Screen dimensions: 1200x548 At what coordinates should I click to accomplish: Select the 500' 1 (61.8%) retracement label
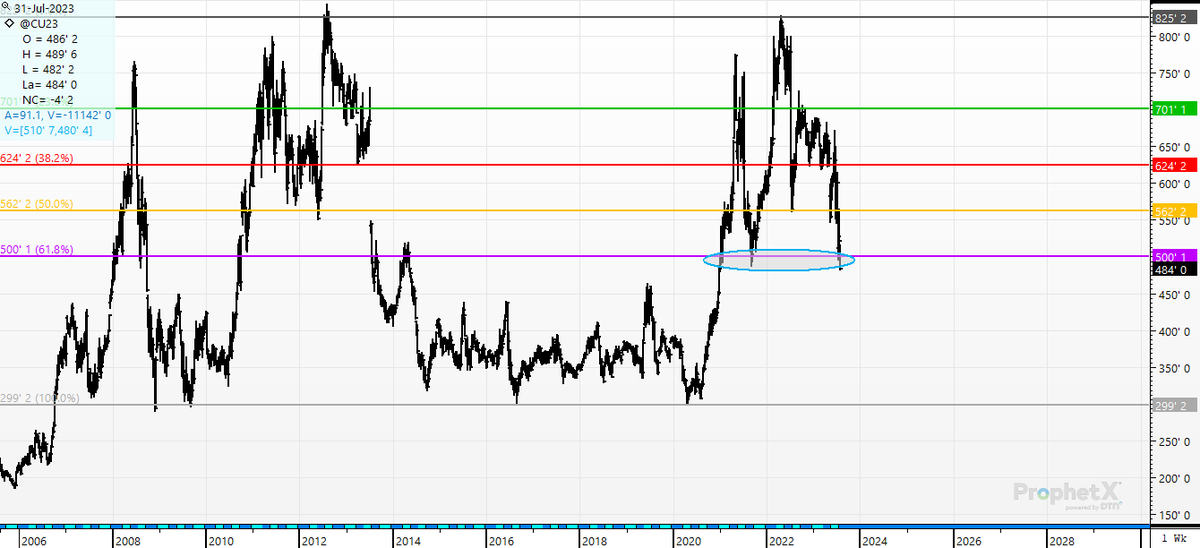click(37, 250)
